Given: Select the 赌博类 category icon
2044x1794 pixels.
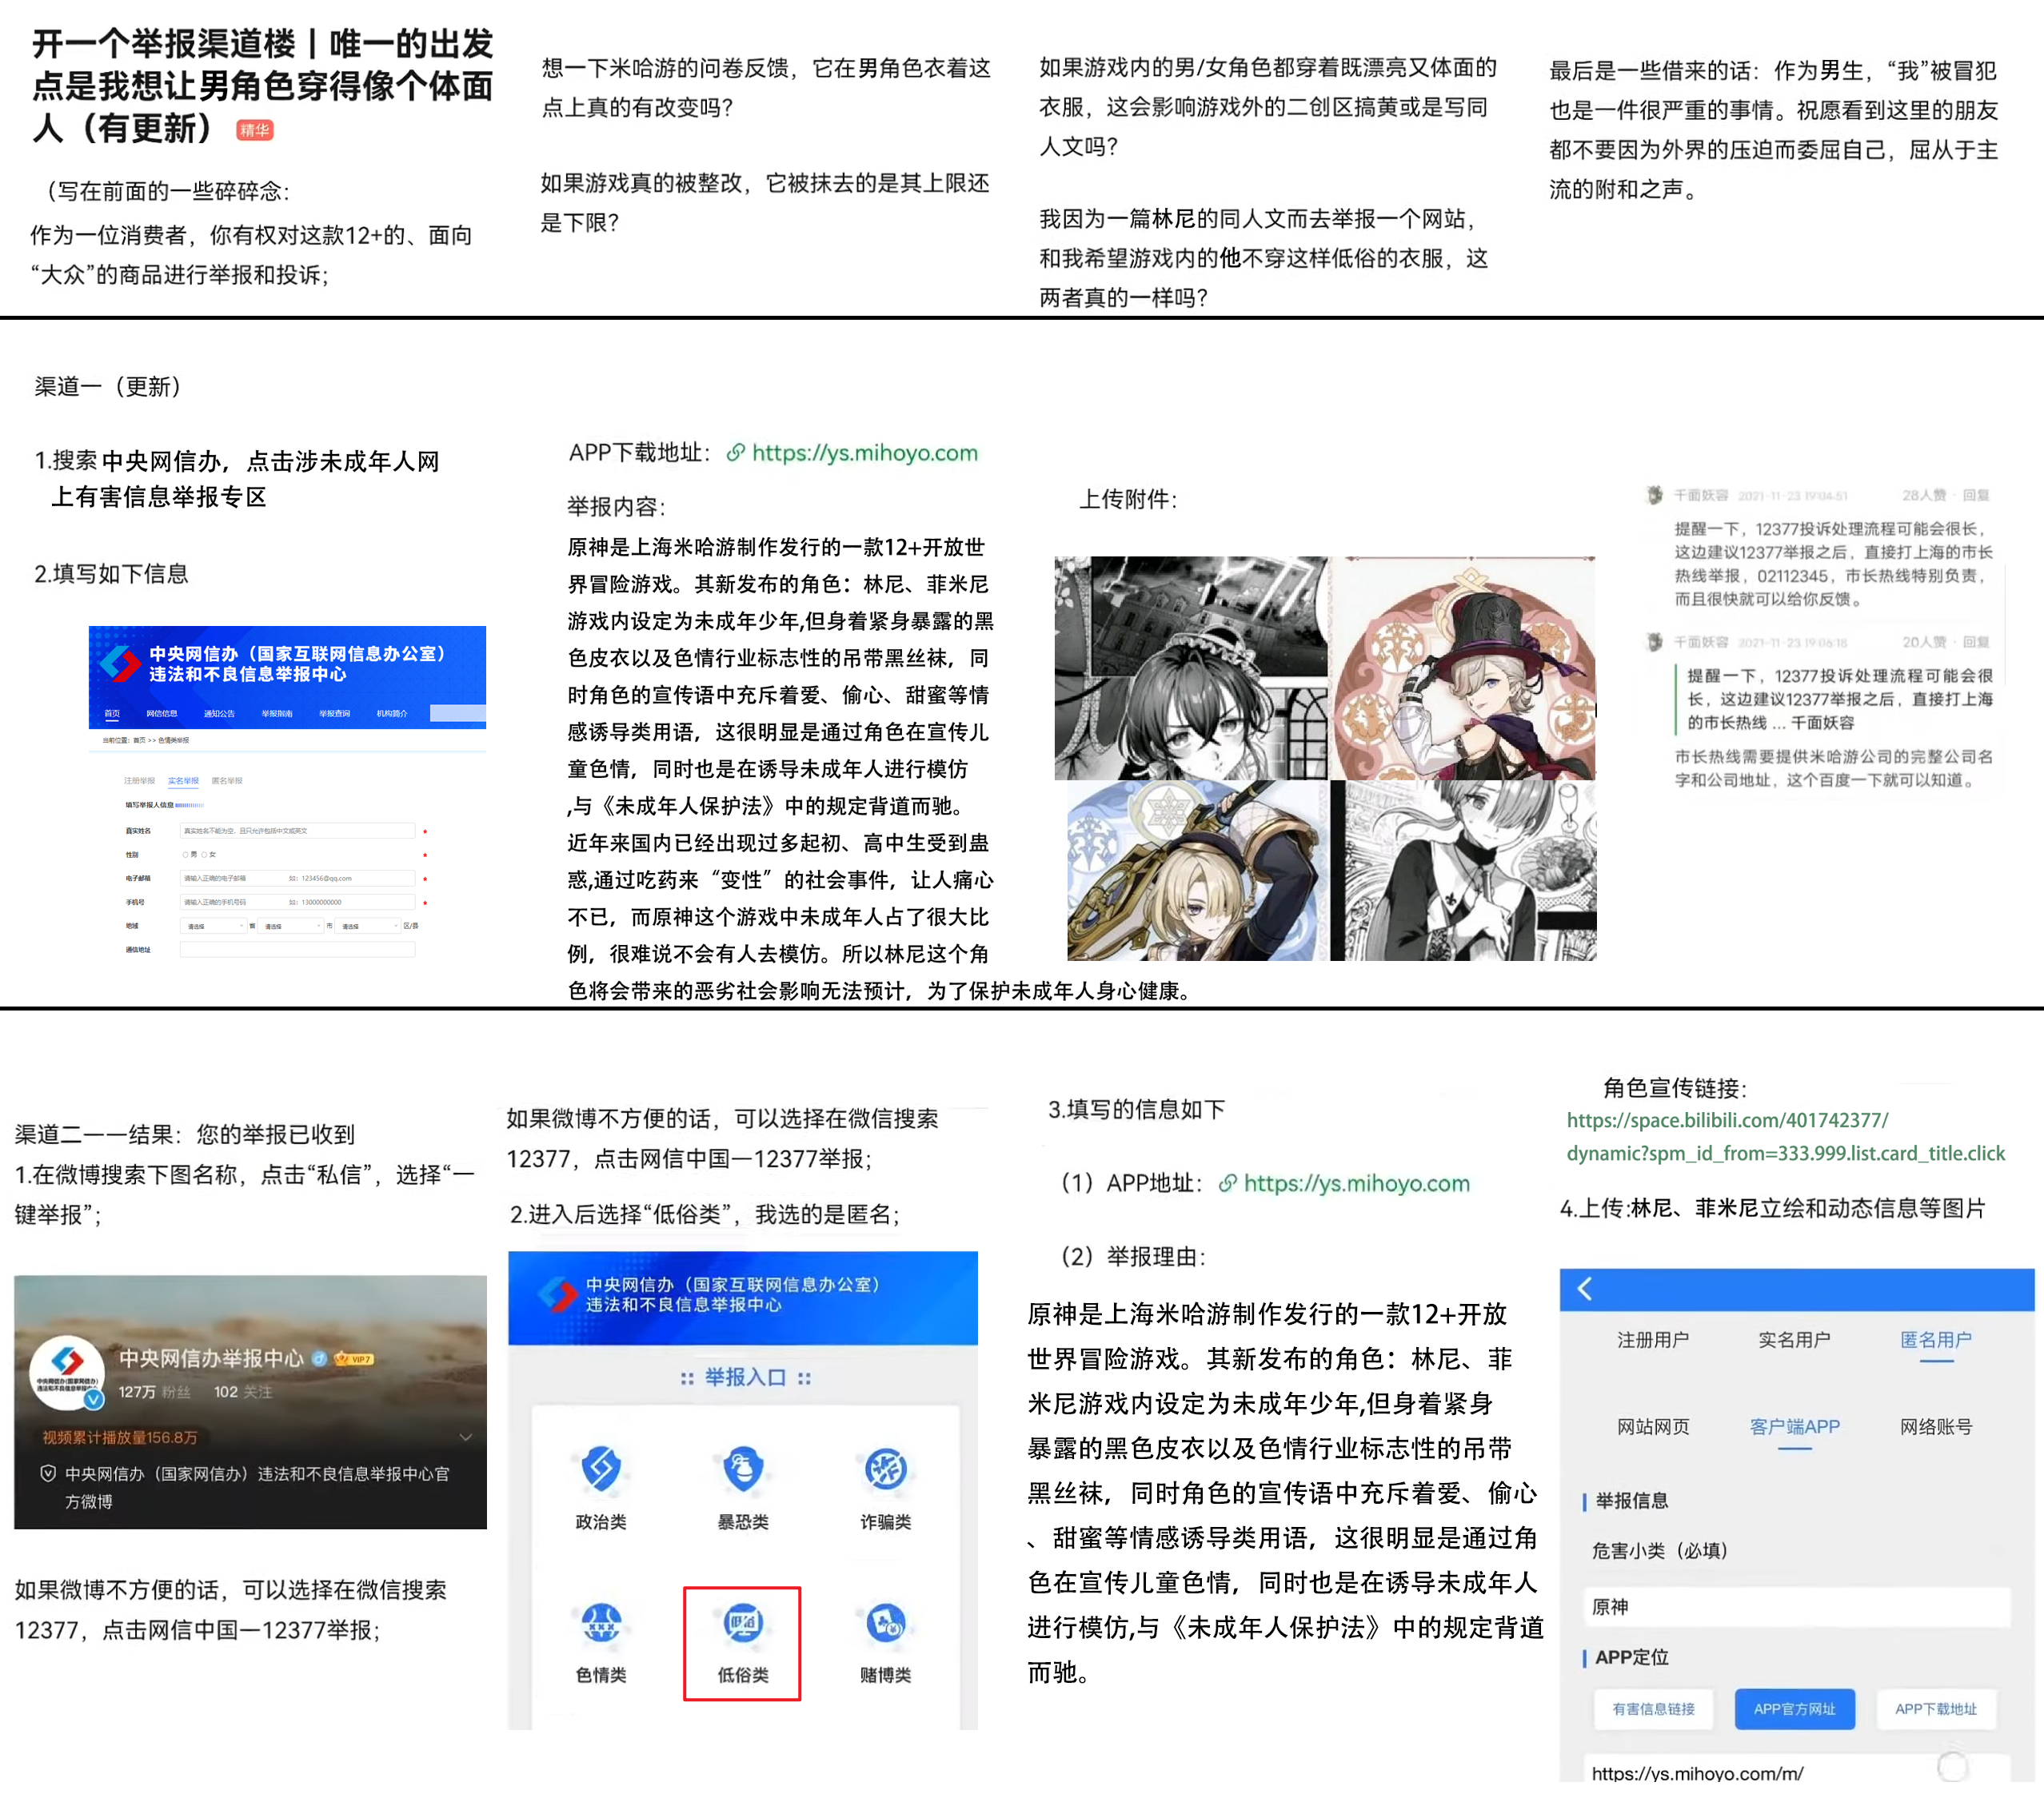Looking at the screenshot, I should (x=885, y=1623).
